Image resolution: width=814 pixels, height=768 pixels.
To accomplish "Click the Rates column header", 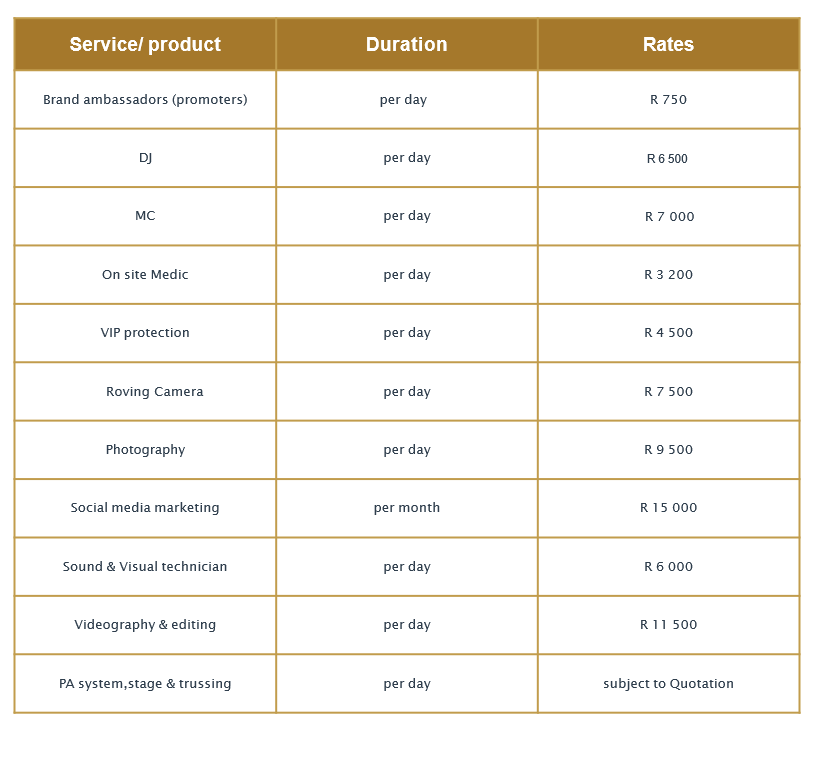I will point(668,44).
